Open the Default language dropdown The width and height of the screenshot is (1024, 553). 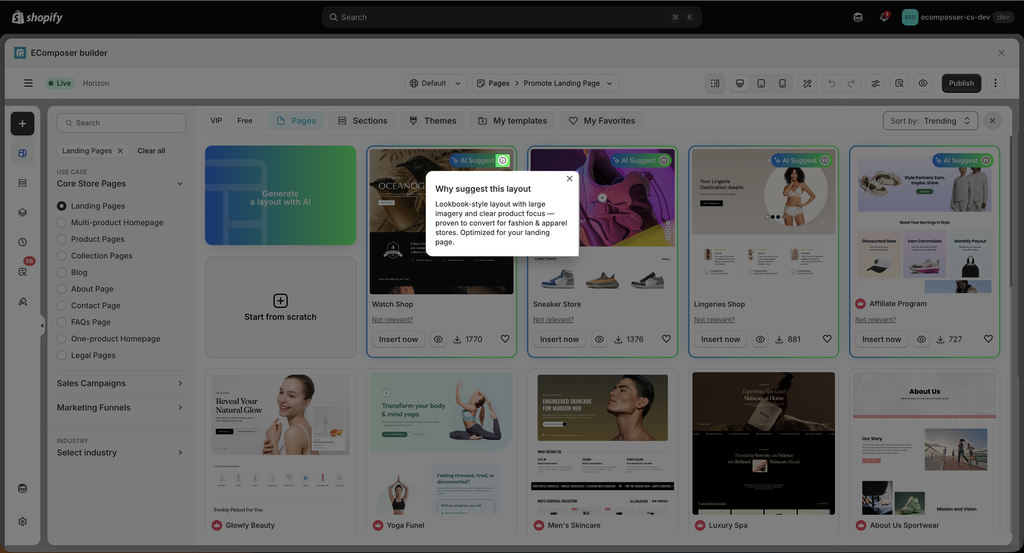click(436, 83)
